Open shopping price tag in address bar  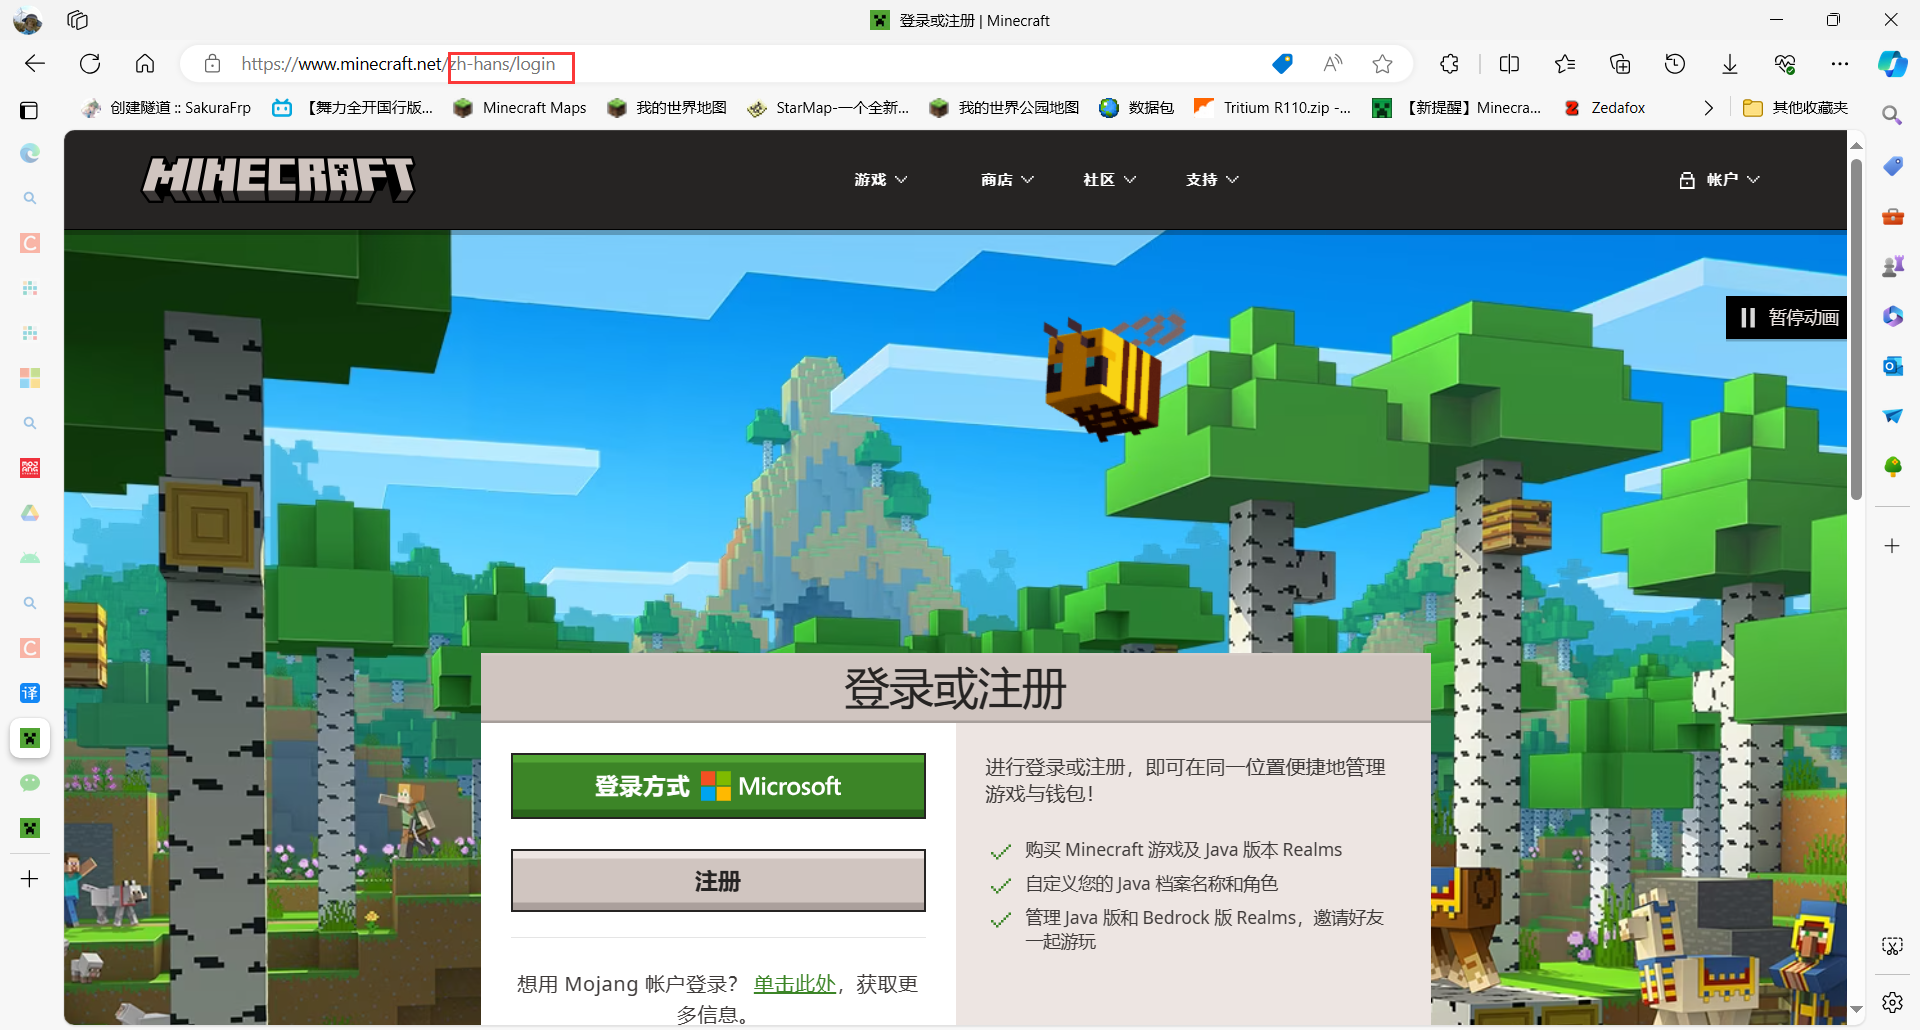[1282, 64]
